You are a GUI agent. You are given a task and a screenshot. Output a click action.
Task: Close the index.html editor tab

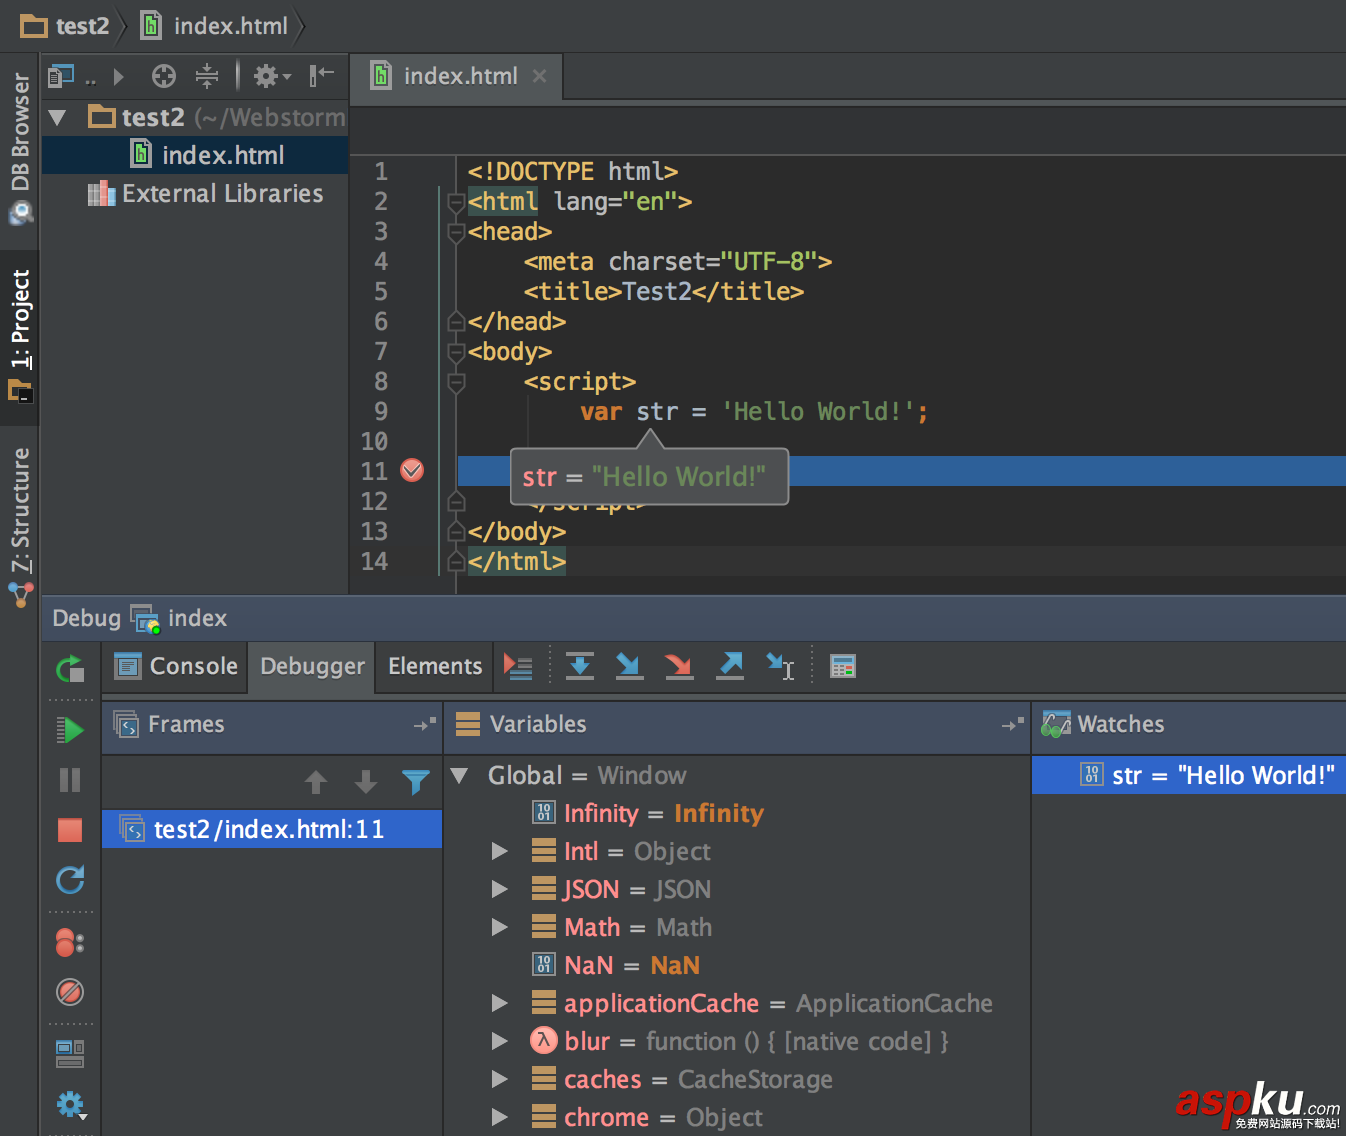540,76
